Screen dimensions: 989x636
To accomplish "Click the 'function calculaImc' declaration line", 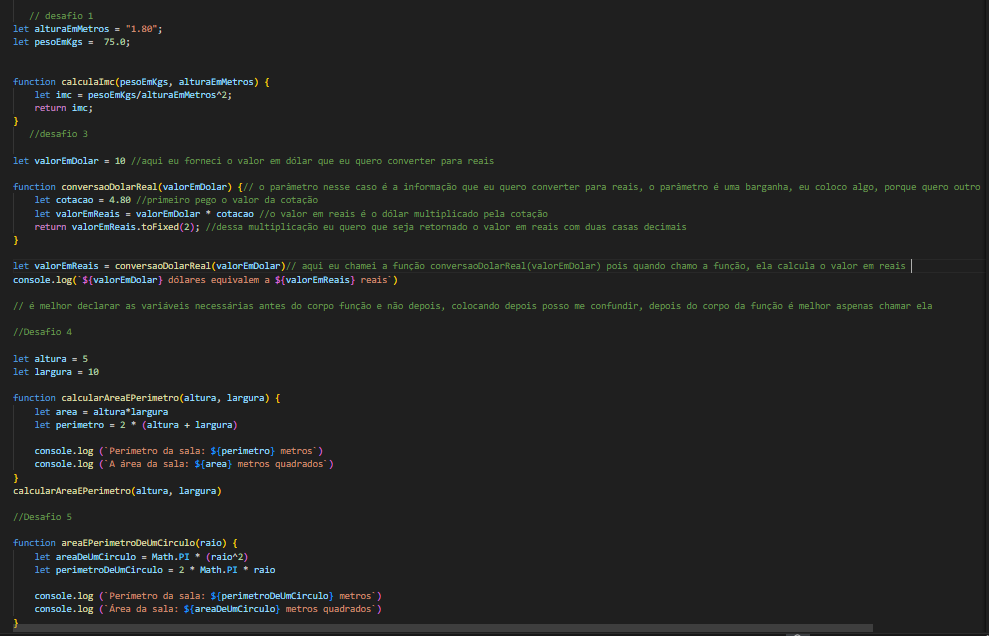I will click(141, 82).
